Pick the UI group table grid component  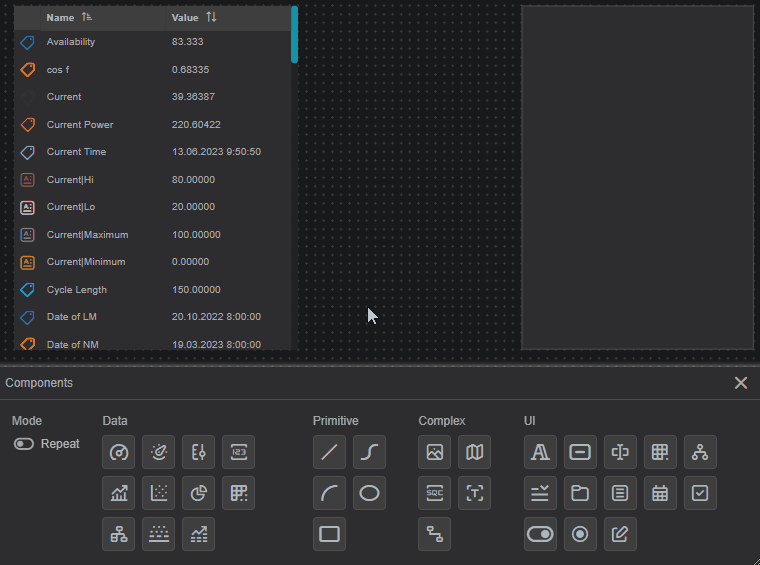pyautogui.click(x=660, y=452)
